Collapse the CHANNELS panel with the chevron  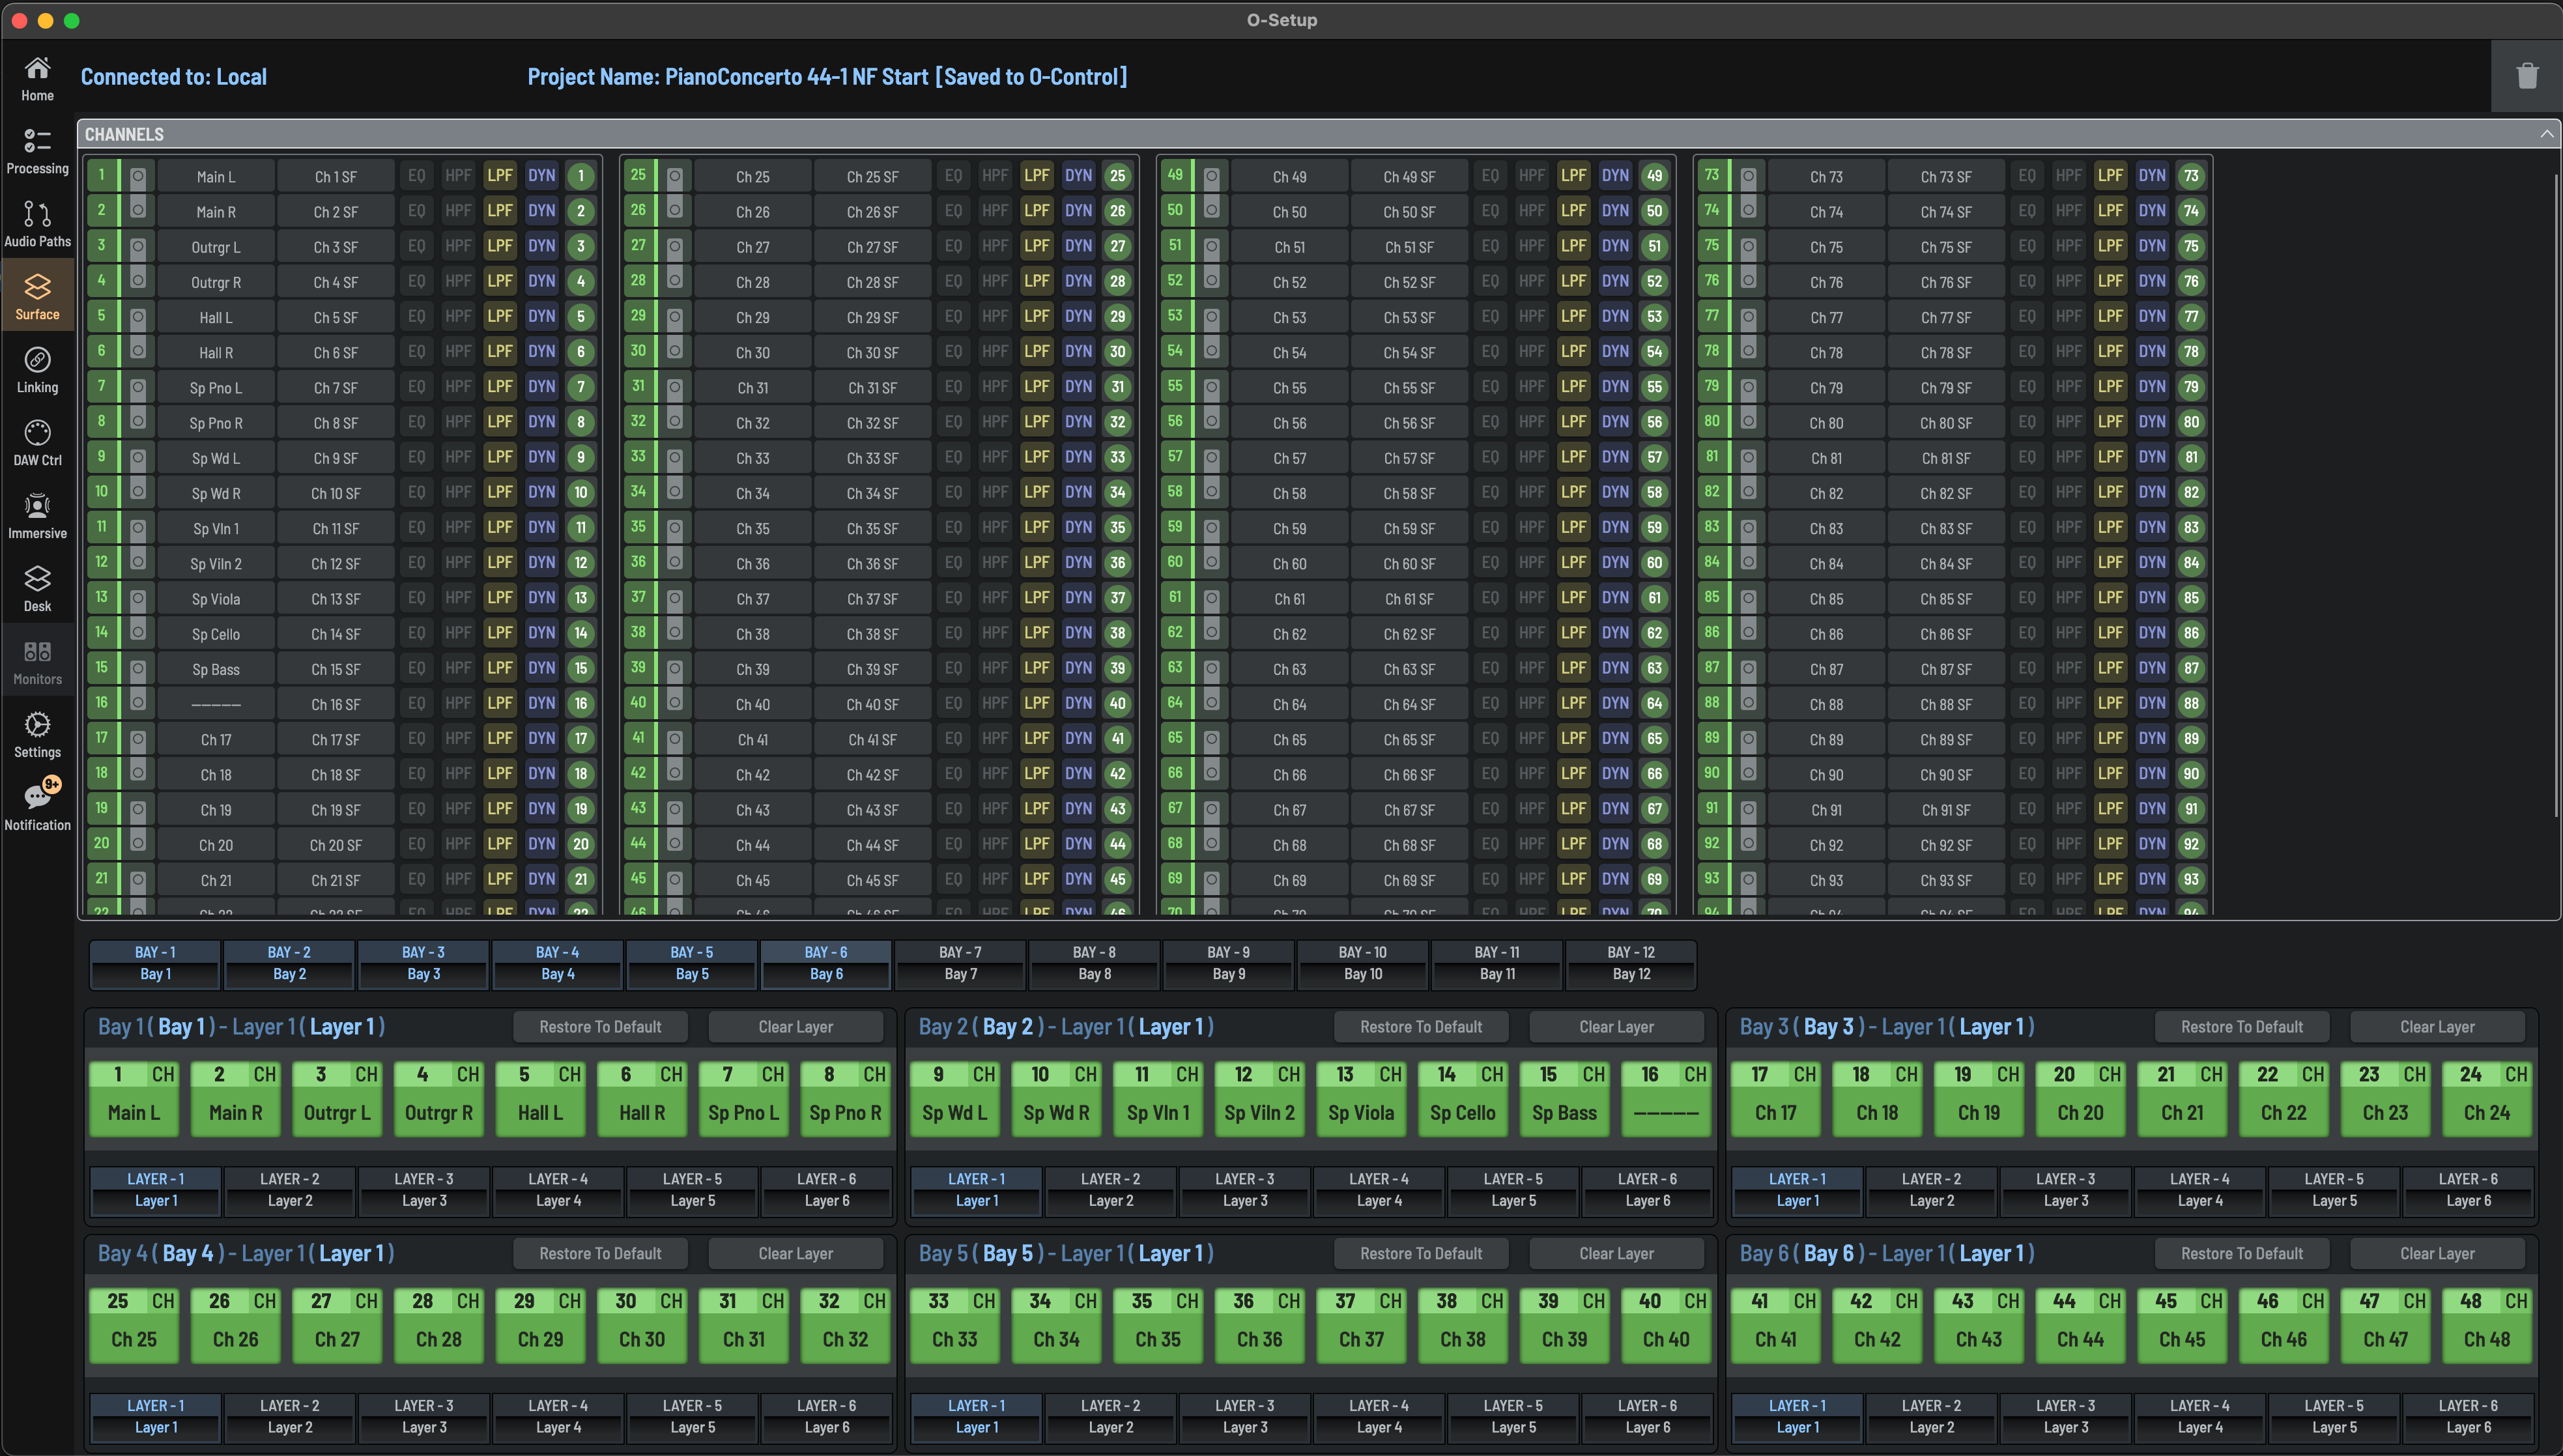click(2546, 134)
